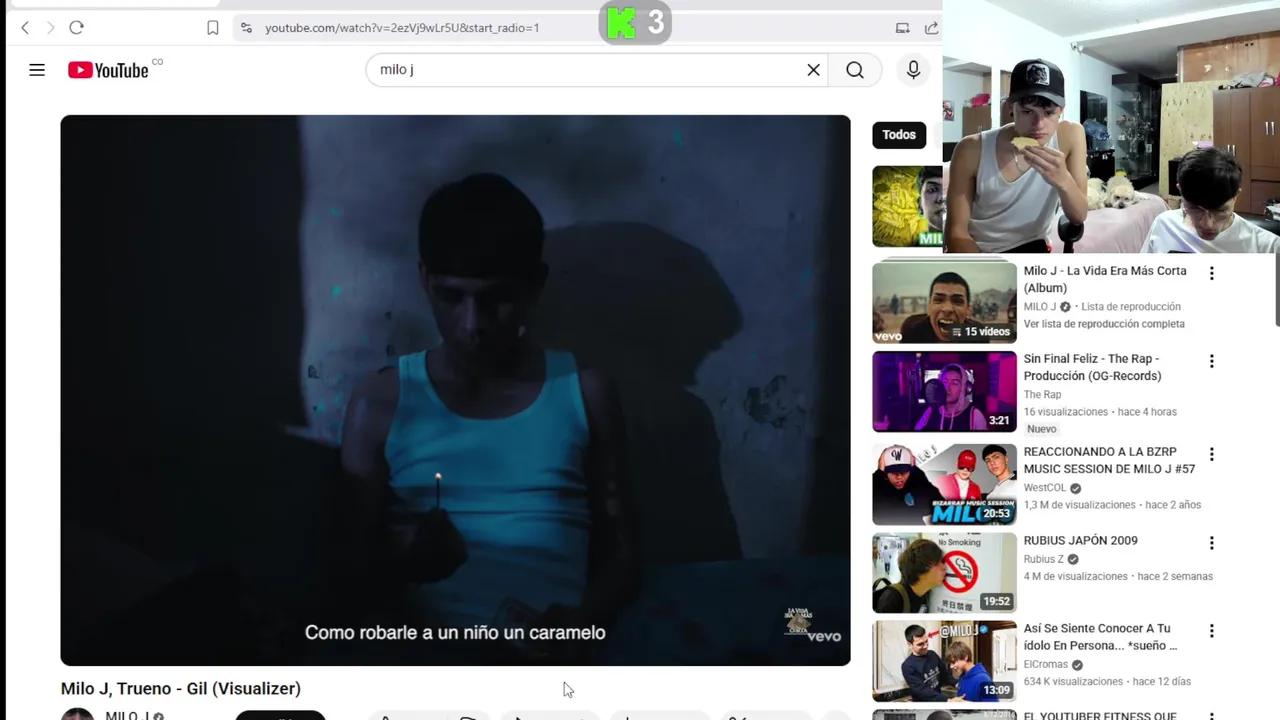Screen dimensions: 1280x720
Task: Go back in browser history
Action: (25, 28)
